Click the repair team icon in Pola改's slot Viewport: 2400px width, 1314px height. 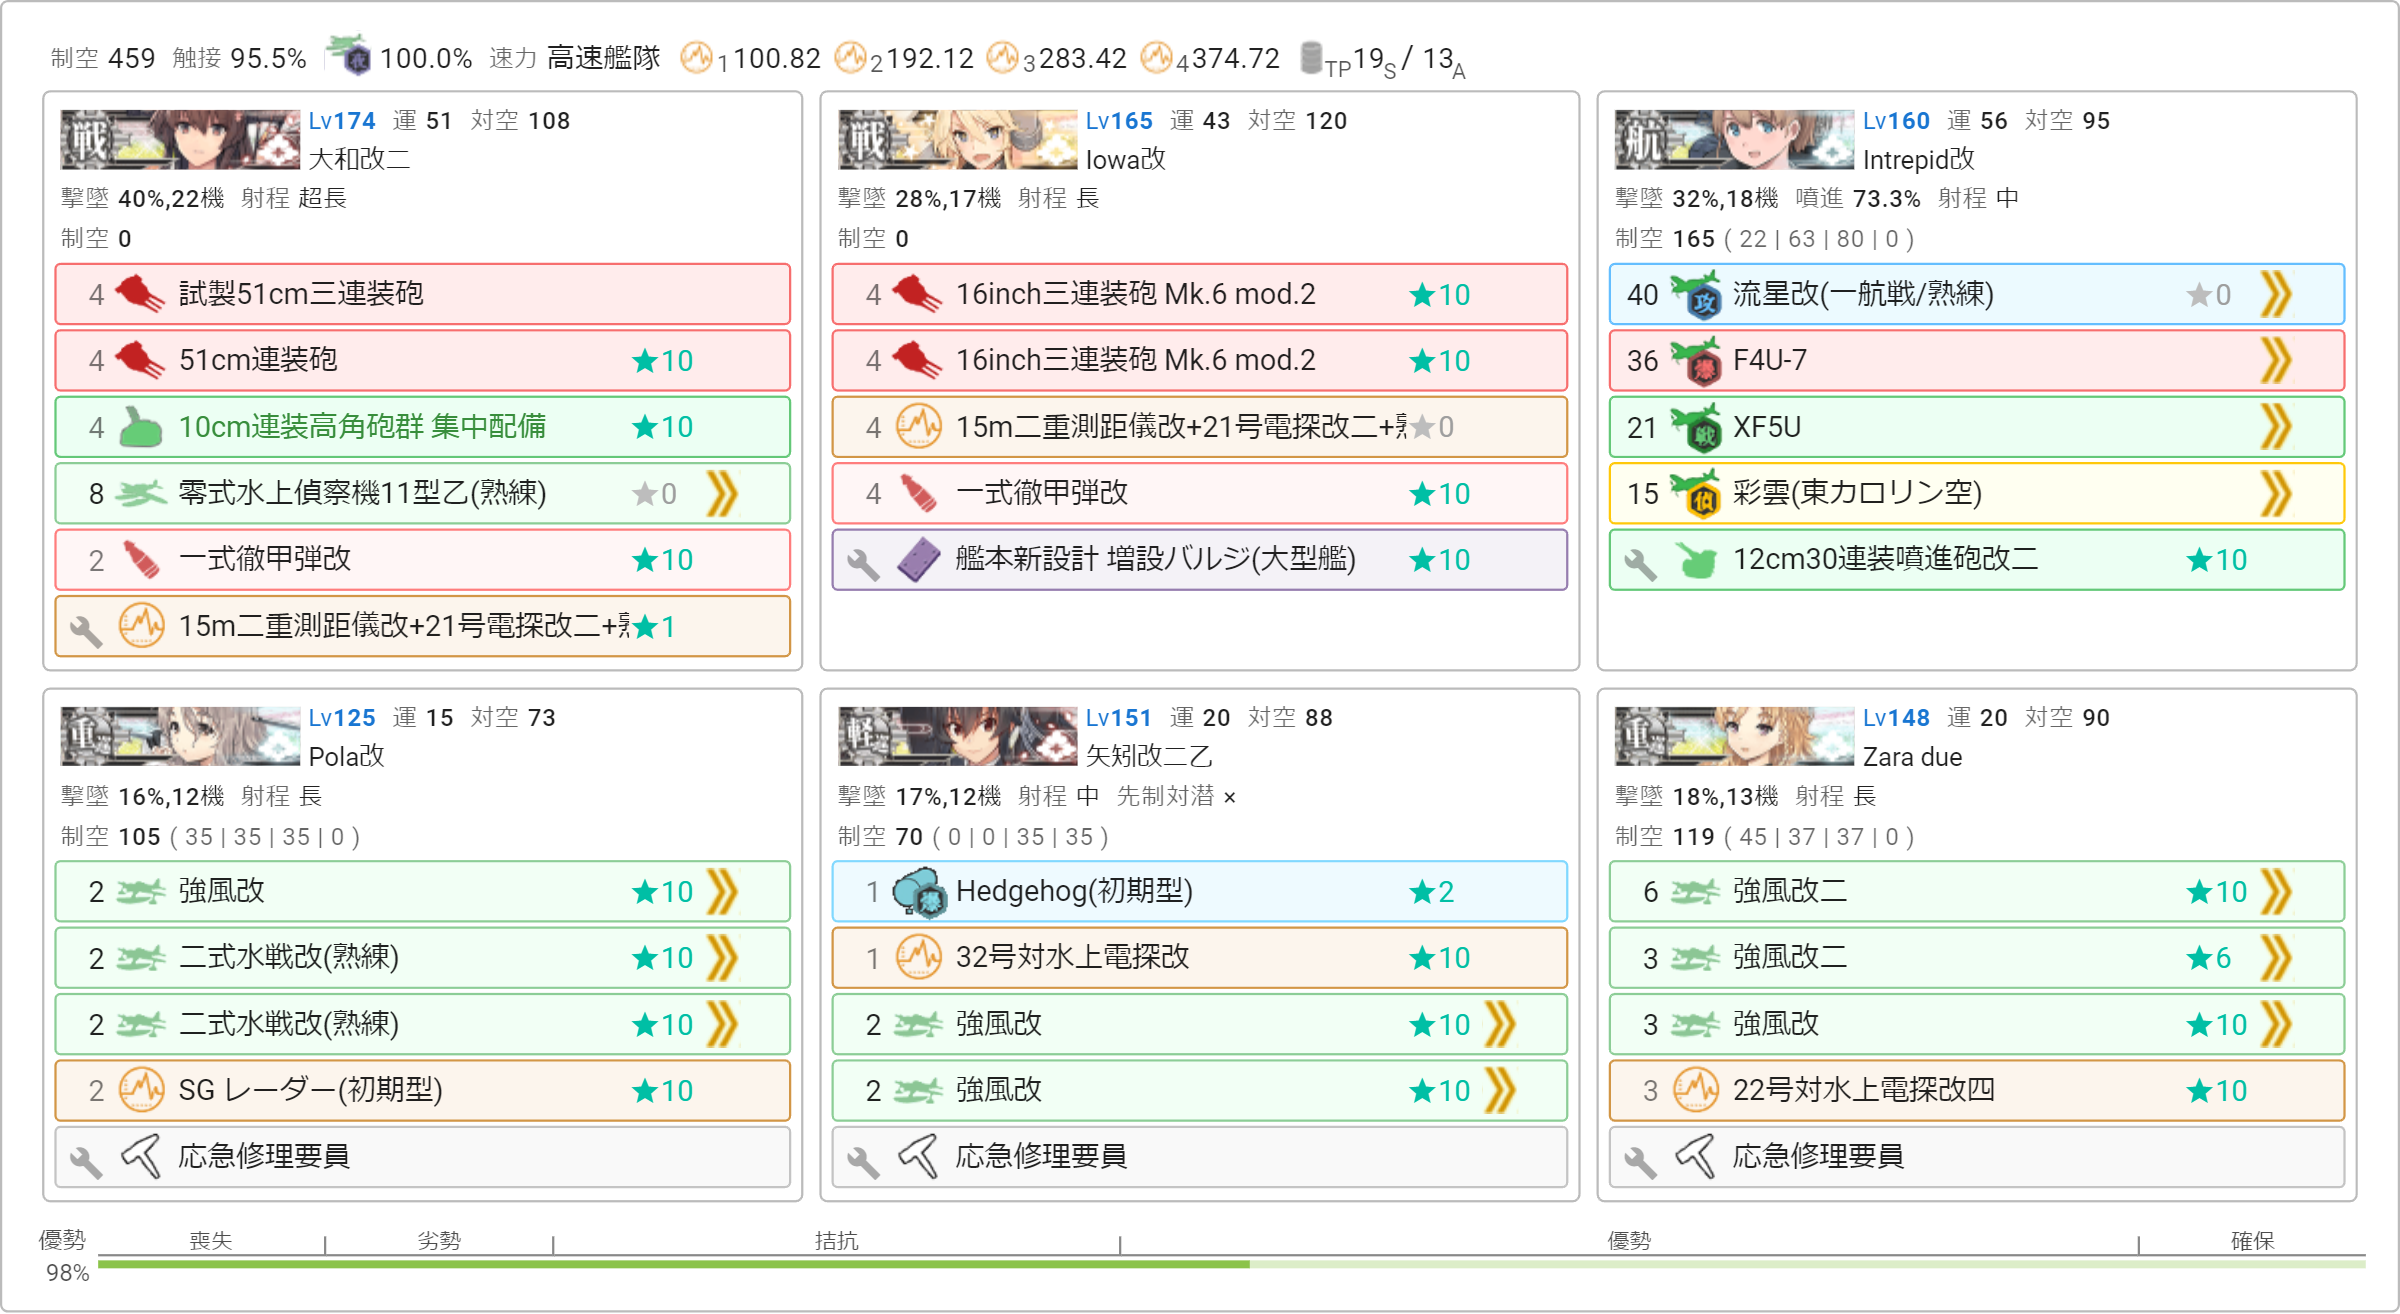(141, 1156)
